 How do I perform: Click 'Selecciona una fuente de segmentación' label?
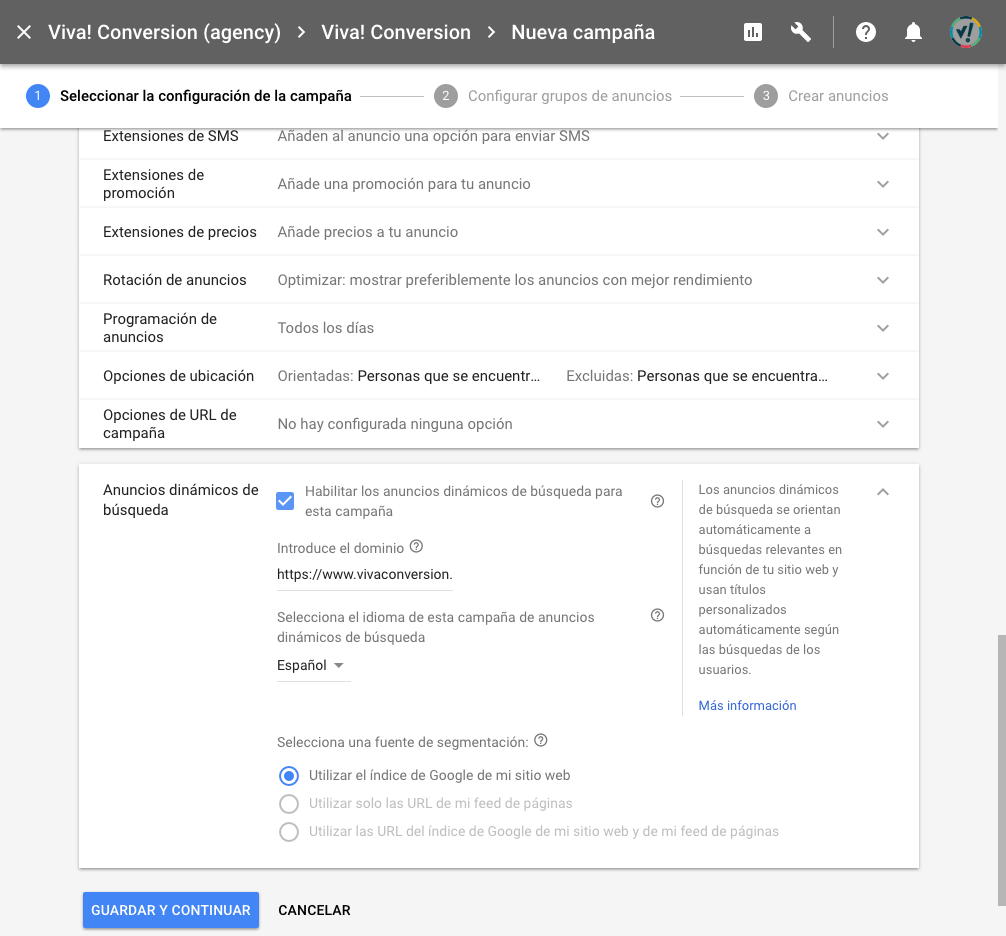(x=402, y=742)
